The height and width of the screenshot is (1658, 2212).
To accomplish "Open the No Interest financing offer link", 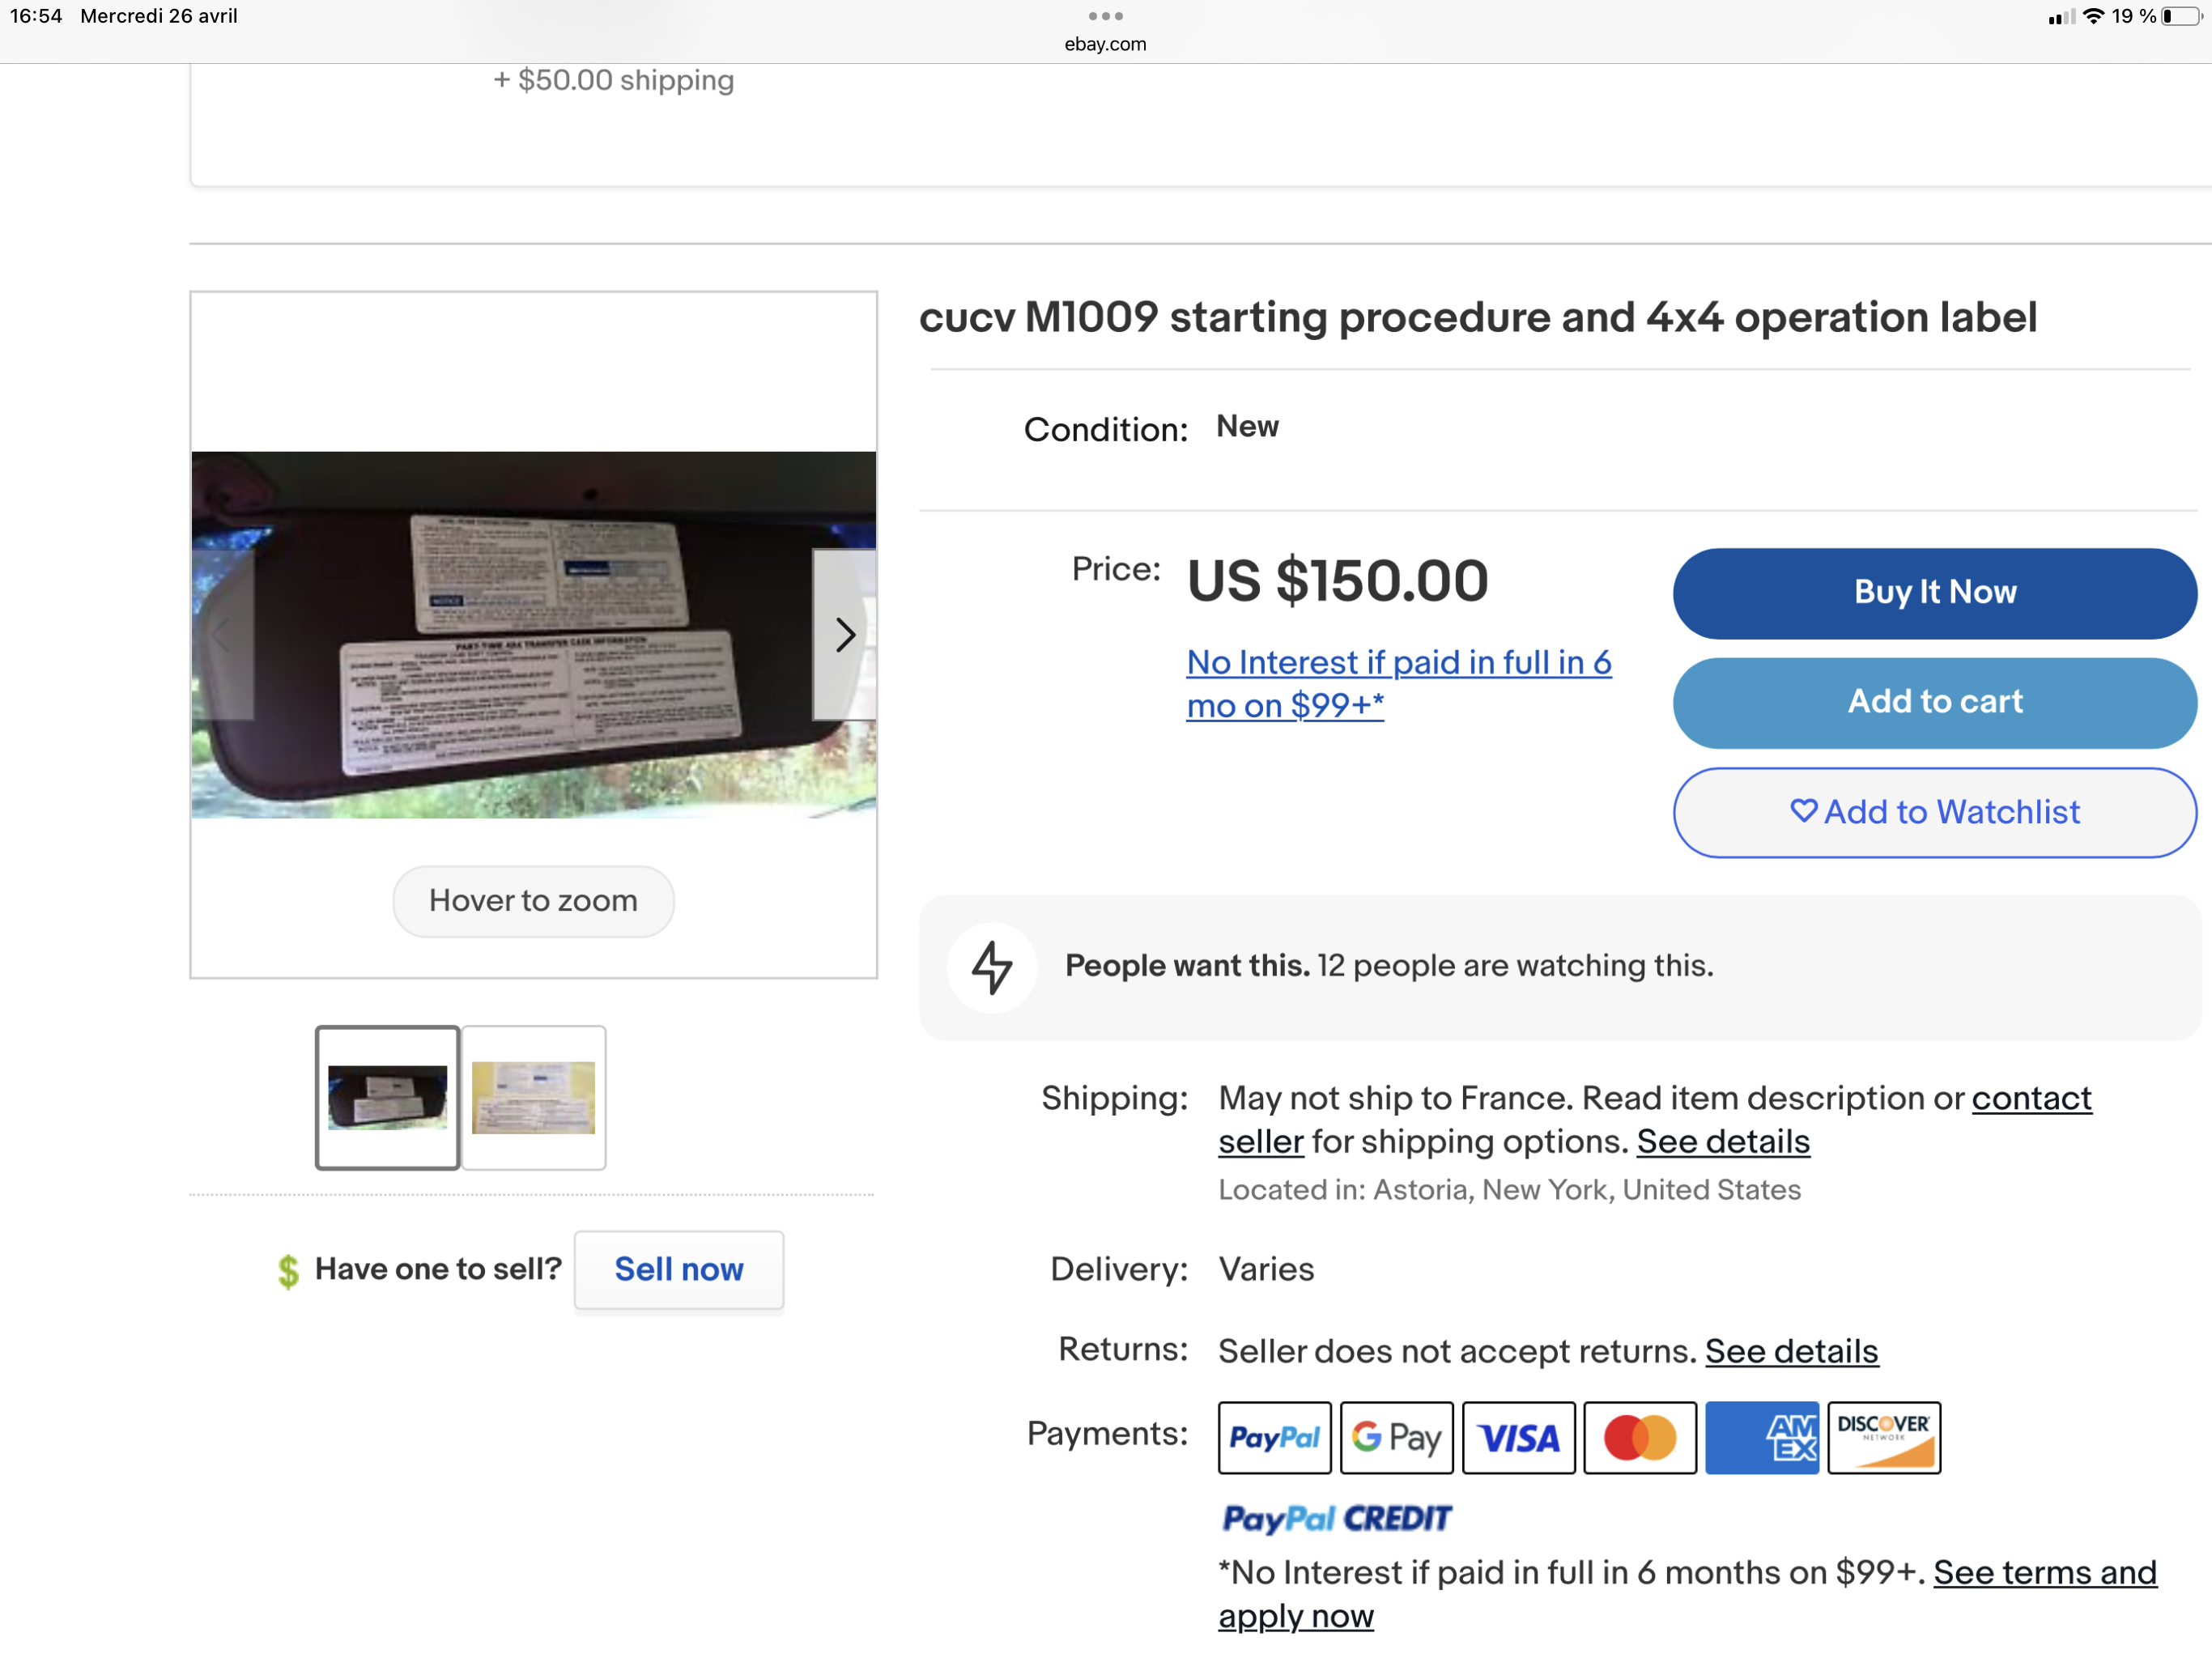I will pos(1398,683).
